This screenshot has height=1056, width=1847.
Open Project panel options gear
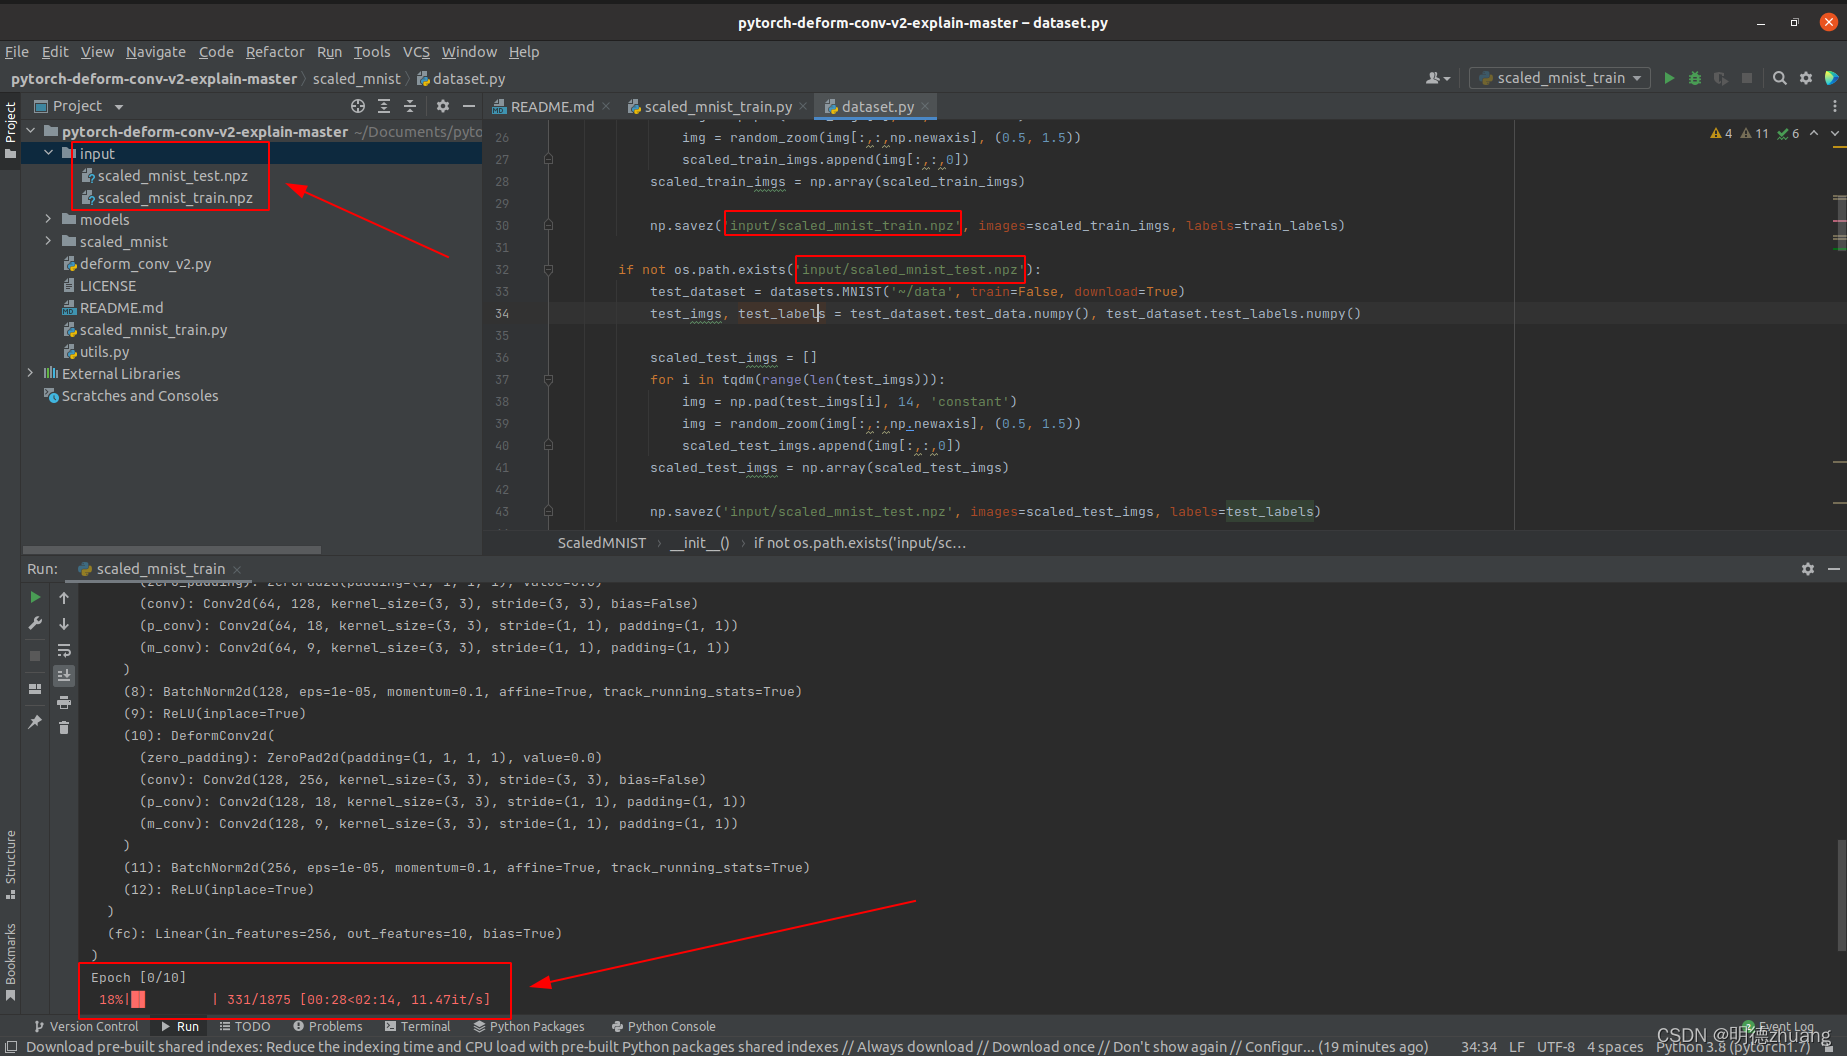click(443, 106)
